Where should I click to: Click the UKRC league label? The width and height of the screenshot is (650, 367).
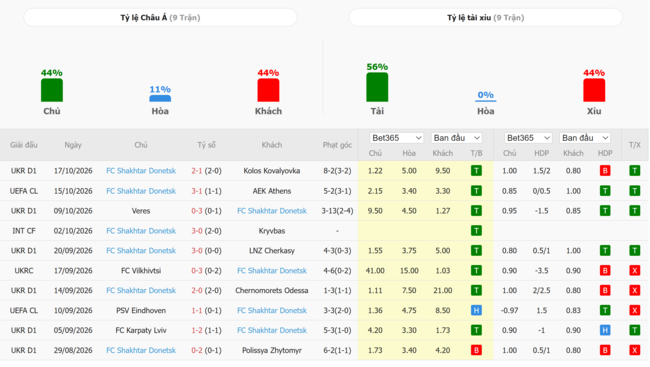24,270
